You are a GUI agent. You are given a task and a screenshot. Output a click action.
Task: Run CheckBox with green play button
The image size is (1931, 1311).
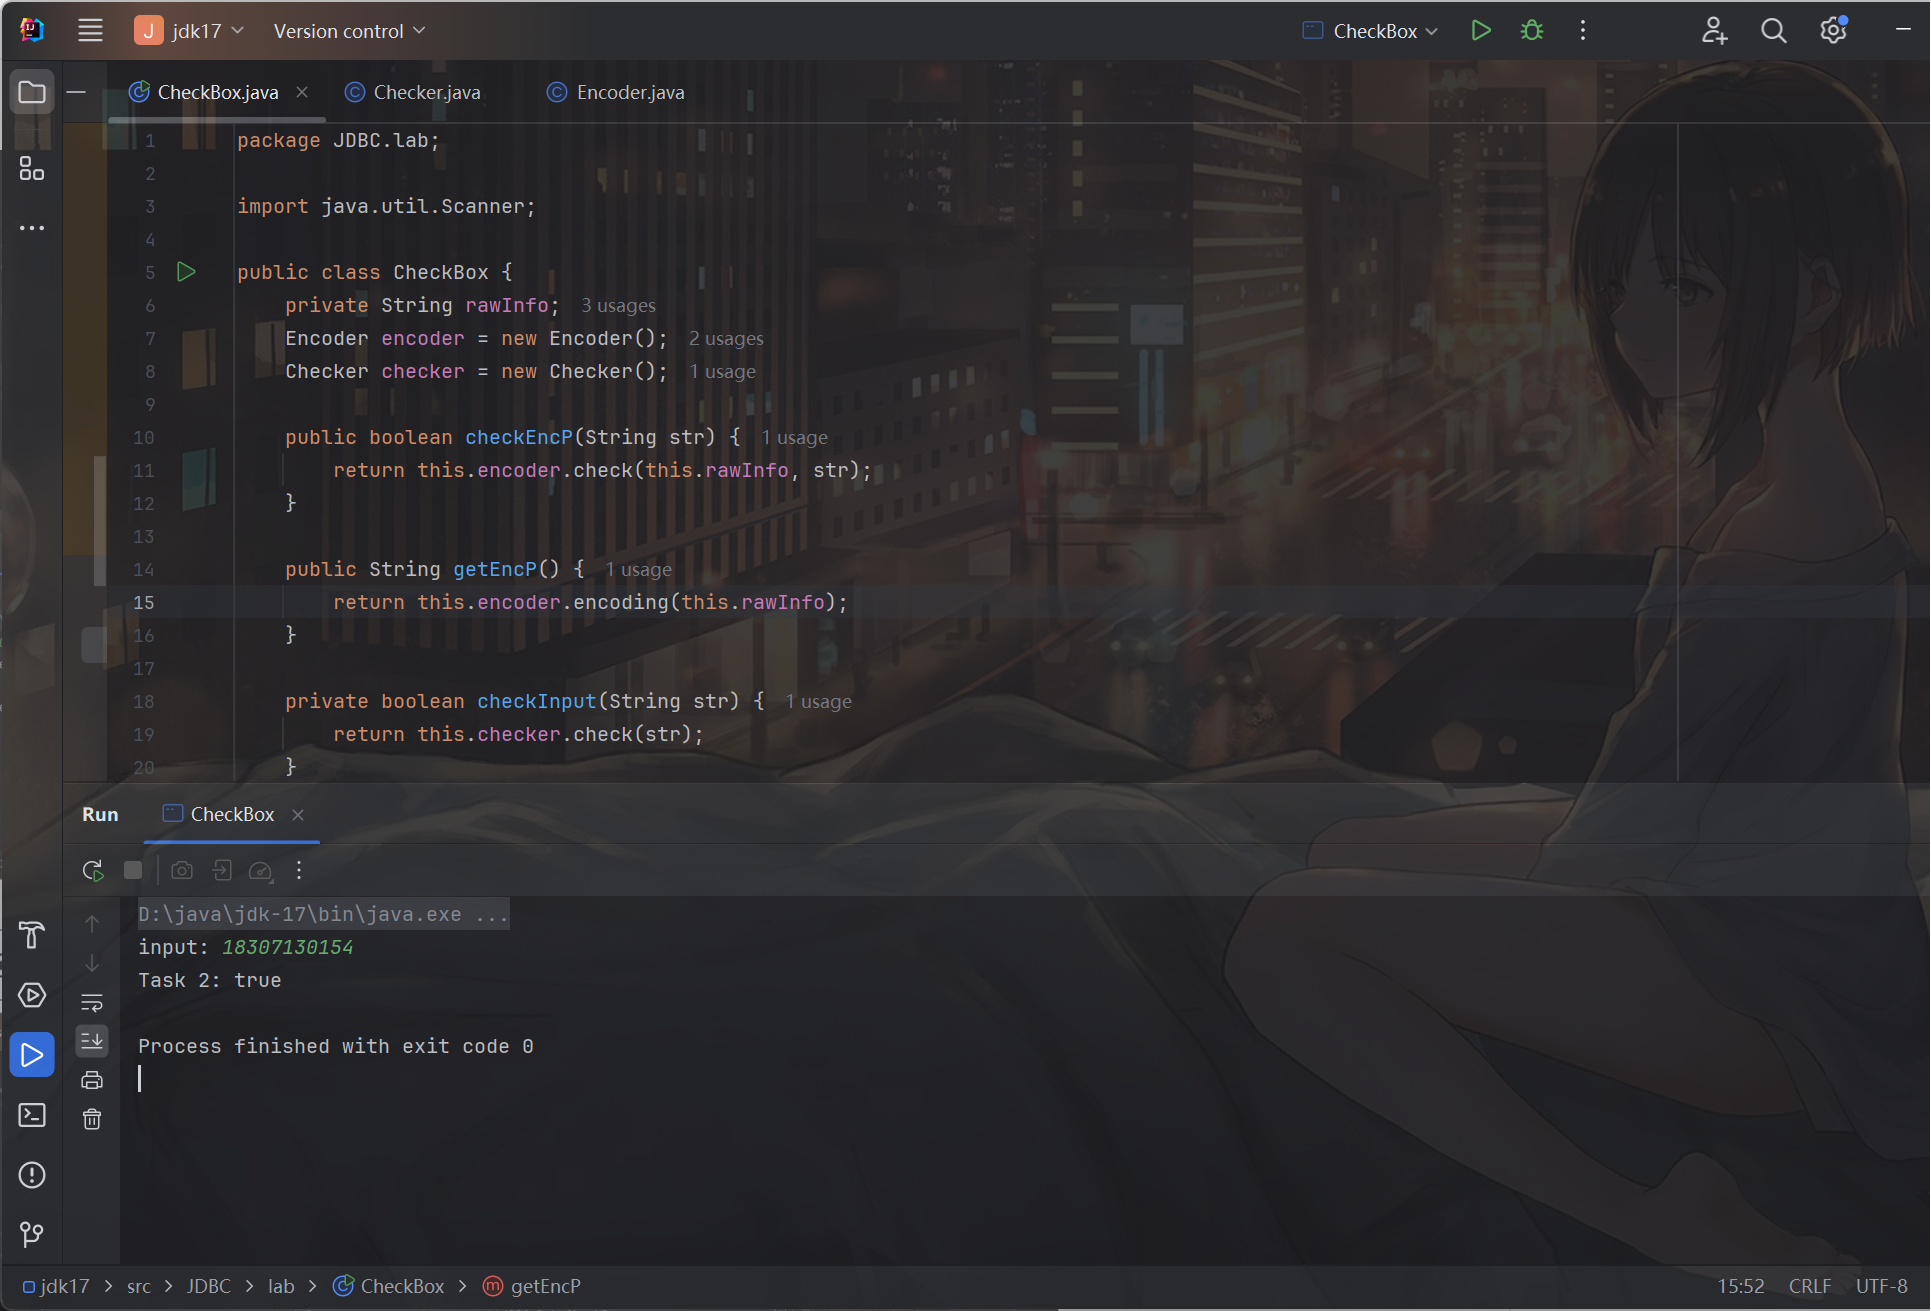point(1481,31)
